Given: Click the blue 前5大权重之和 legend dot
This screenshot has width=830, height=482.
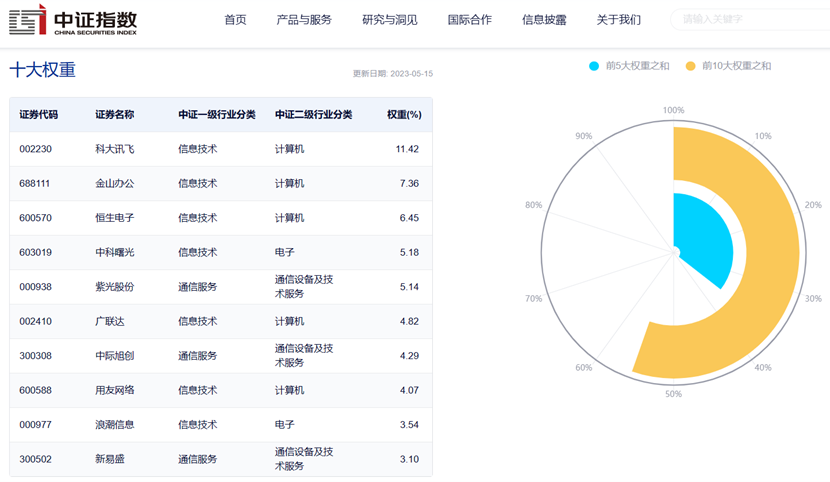Looking at the screenshot, I should tap(594, 66).
